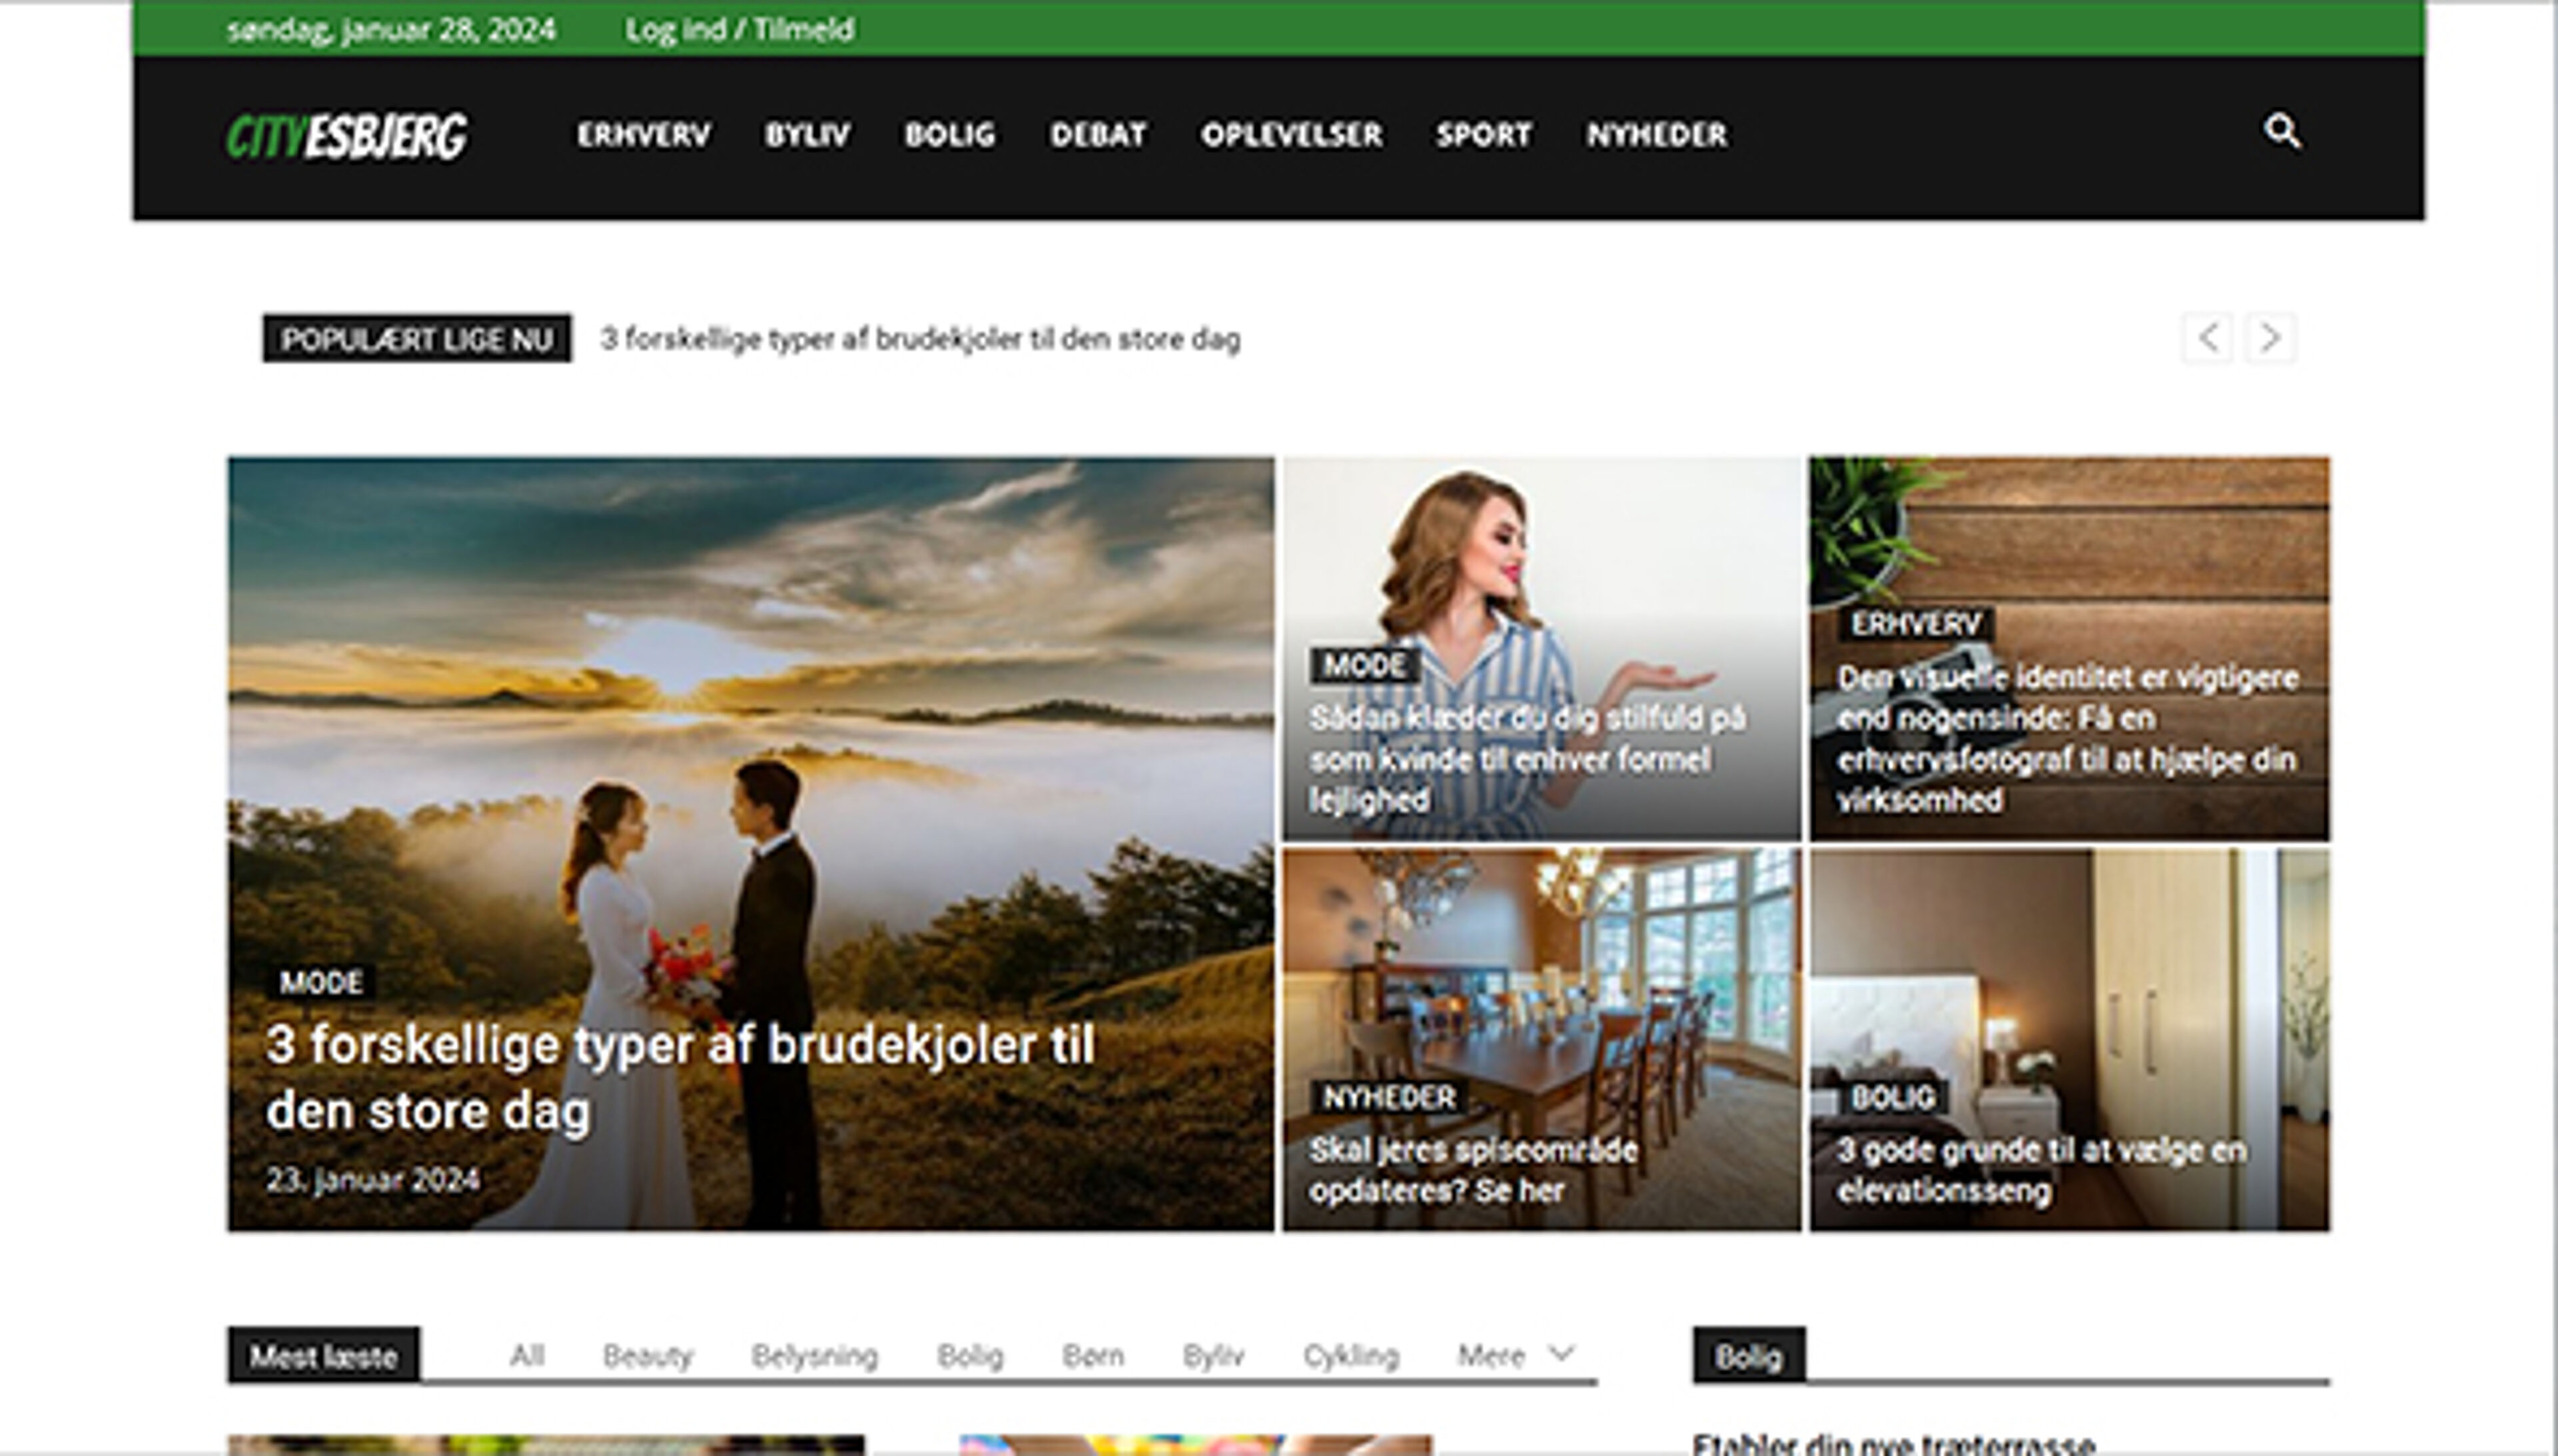Open the OPLEVELSER menu item
Image resolution: width=2558 pixels, height=1456 pixels.
[x=1292, y=135]
